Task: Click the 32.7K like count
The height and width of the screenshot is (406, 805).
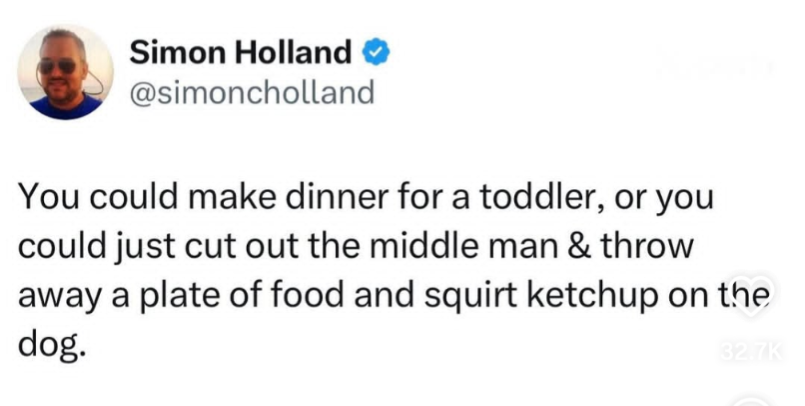Action: pyautogui.click(x=751, y=352)
